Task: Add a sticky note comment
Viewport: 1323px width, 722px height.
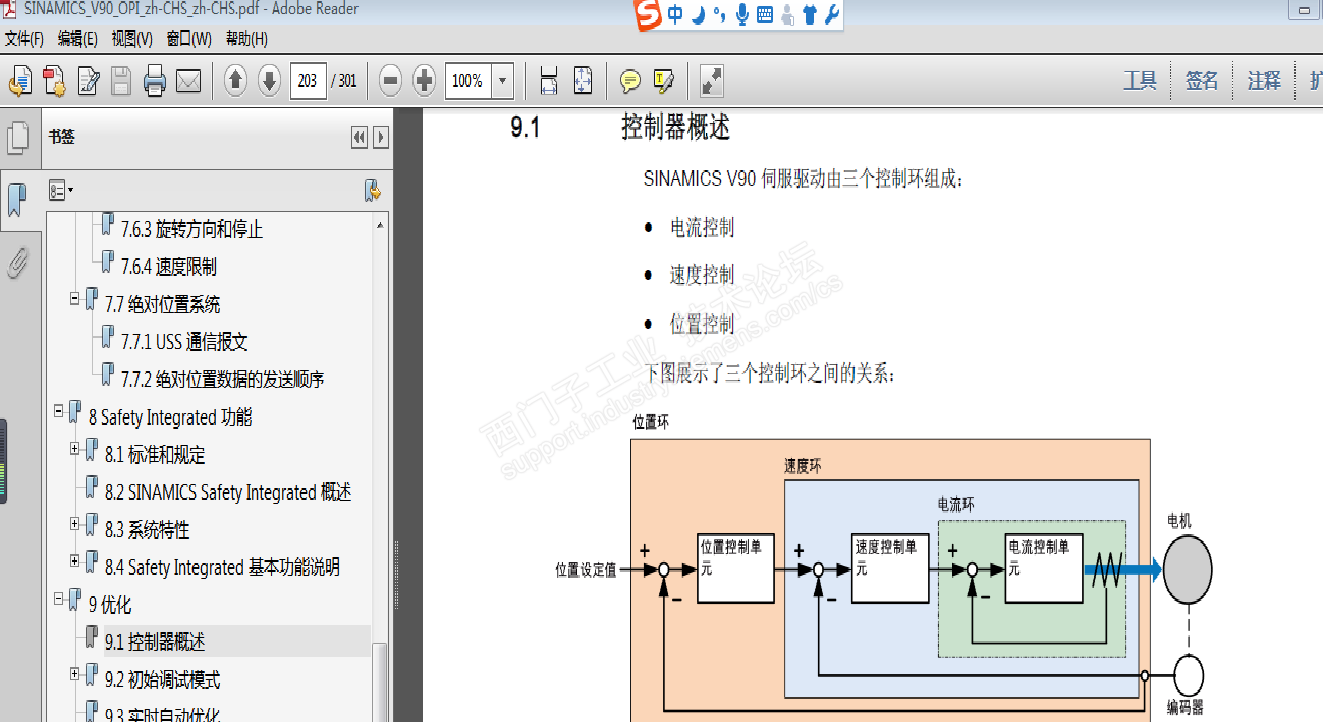Action: [x=630, y=80]
